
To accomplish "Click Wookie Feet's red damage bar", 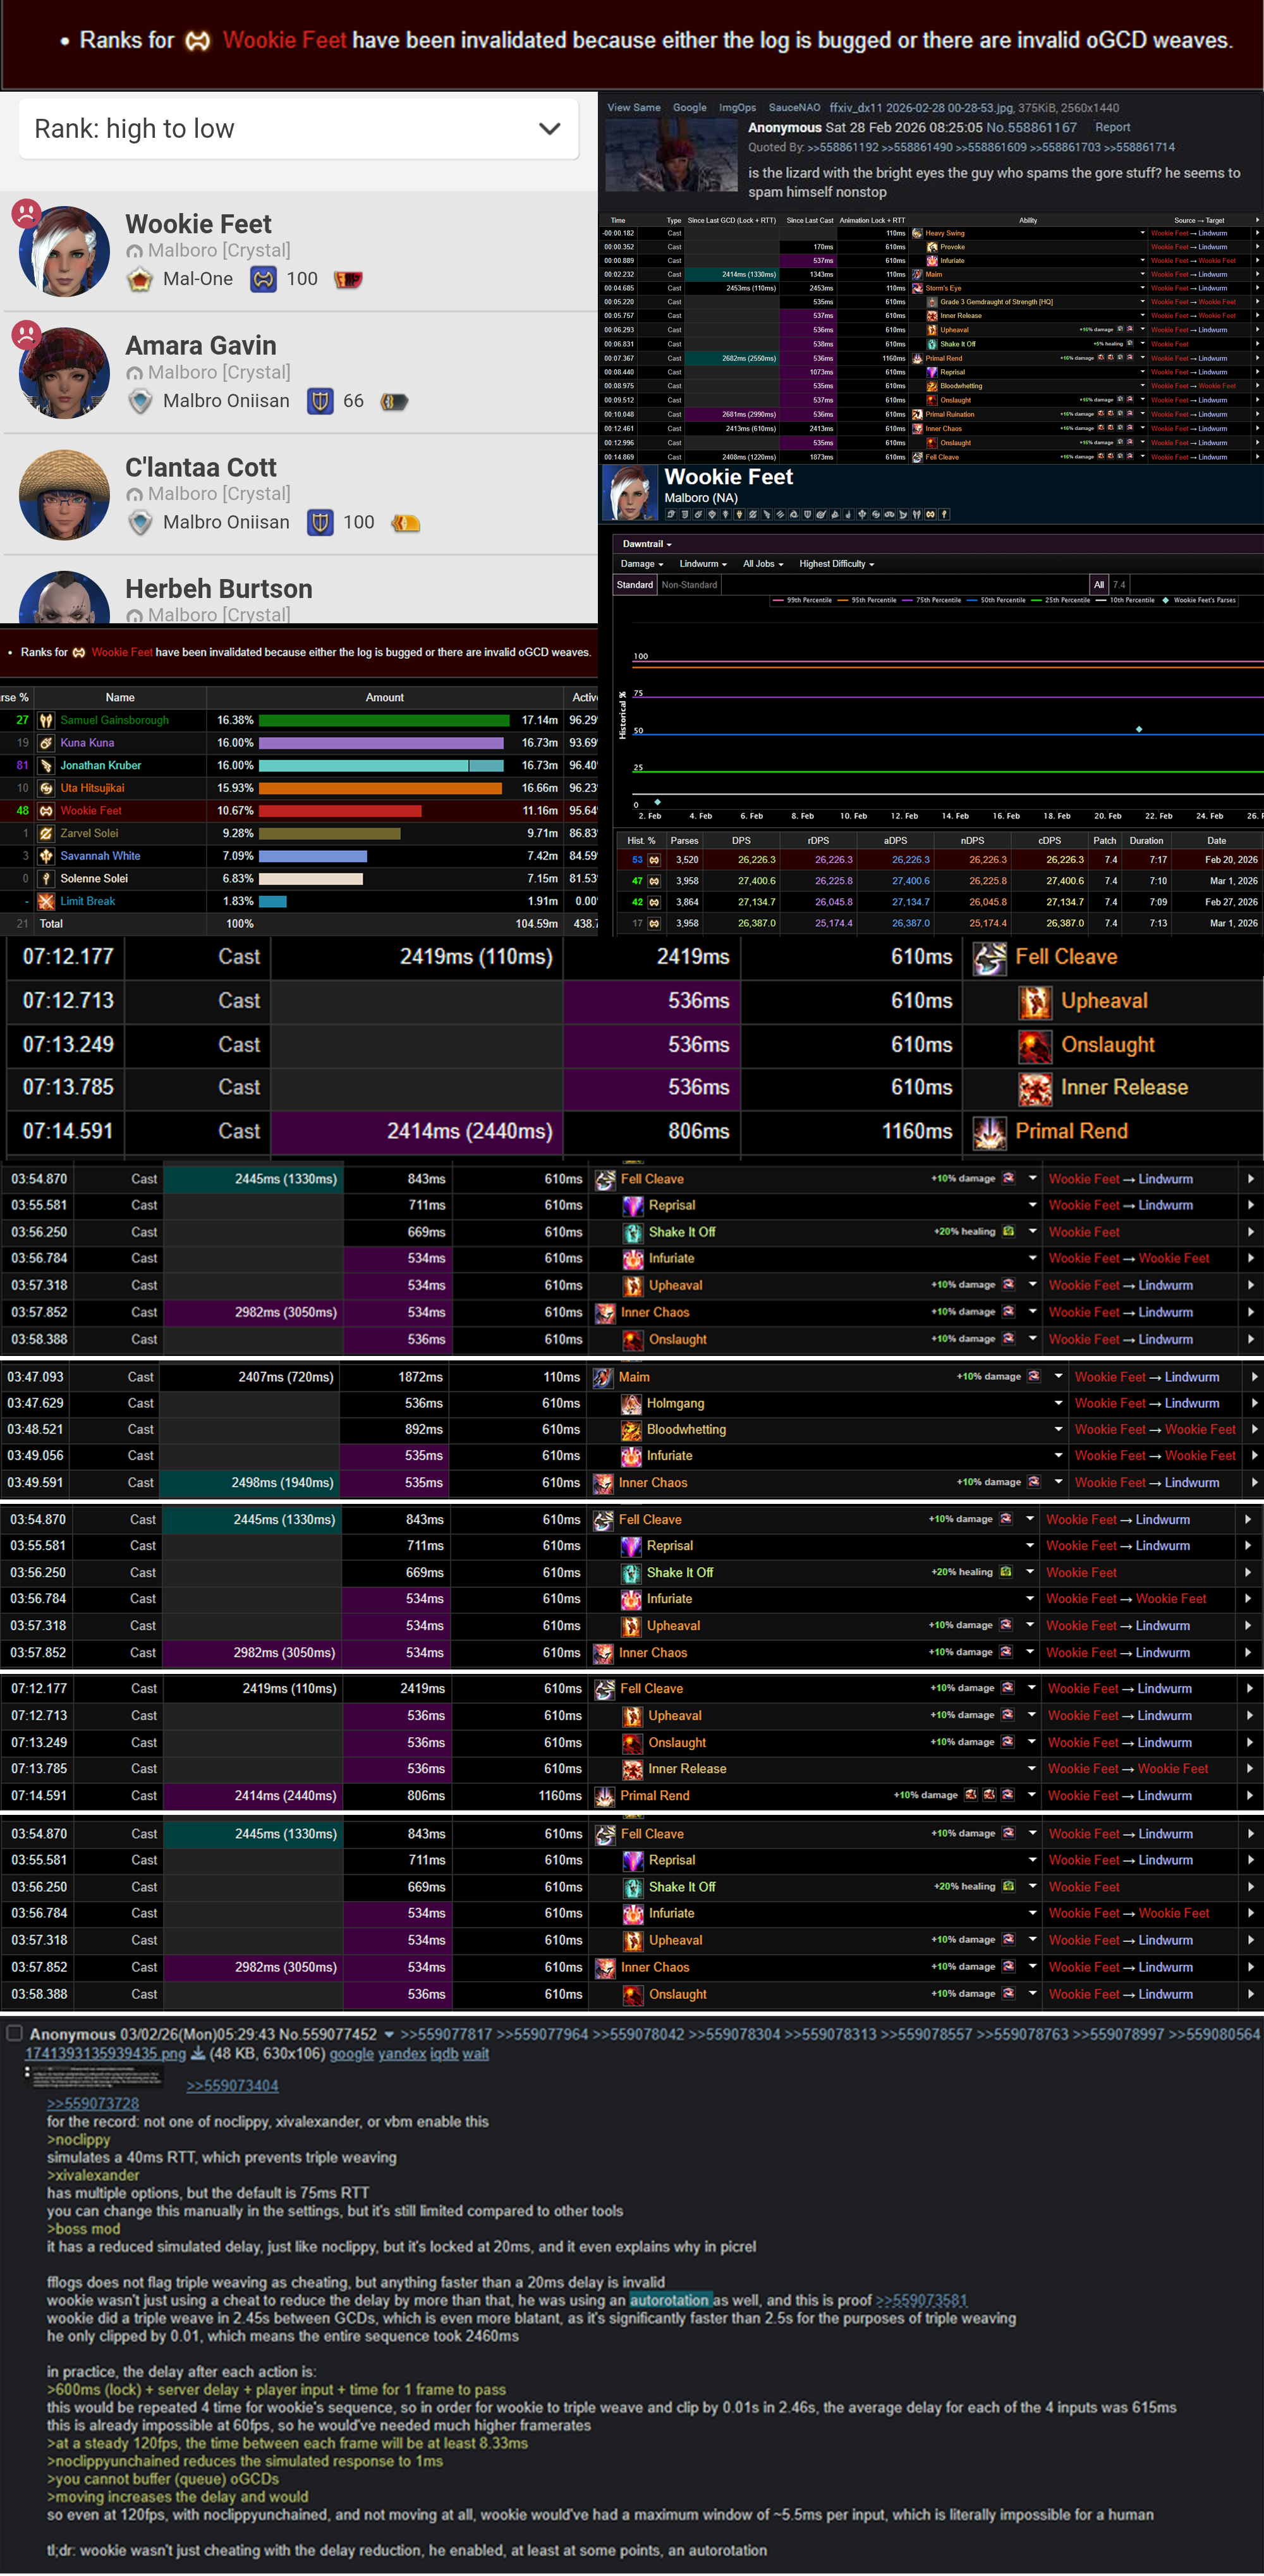I will point(340,811).
